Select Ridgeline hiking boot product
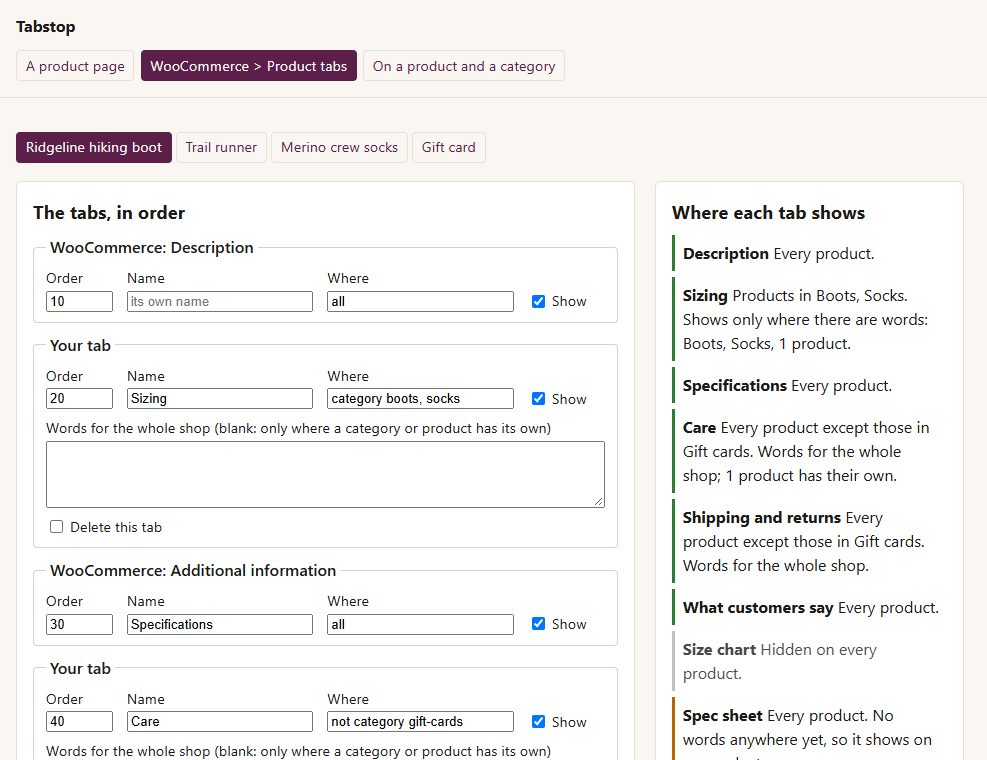Viewport: 987px width, 760px height. pos(94,147)
